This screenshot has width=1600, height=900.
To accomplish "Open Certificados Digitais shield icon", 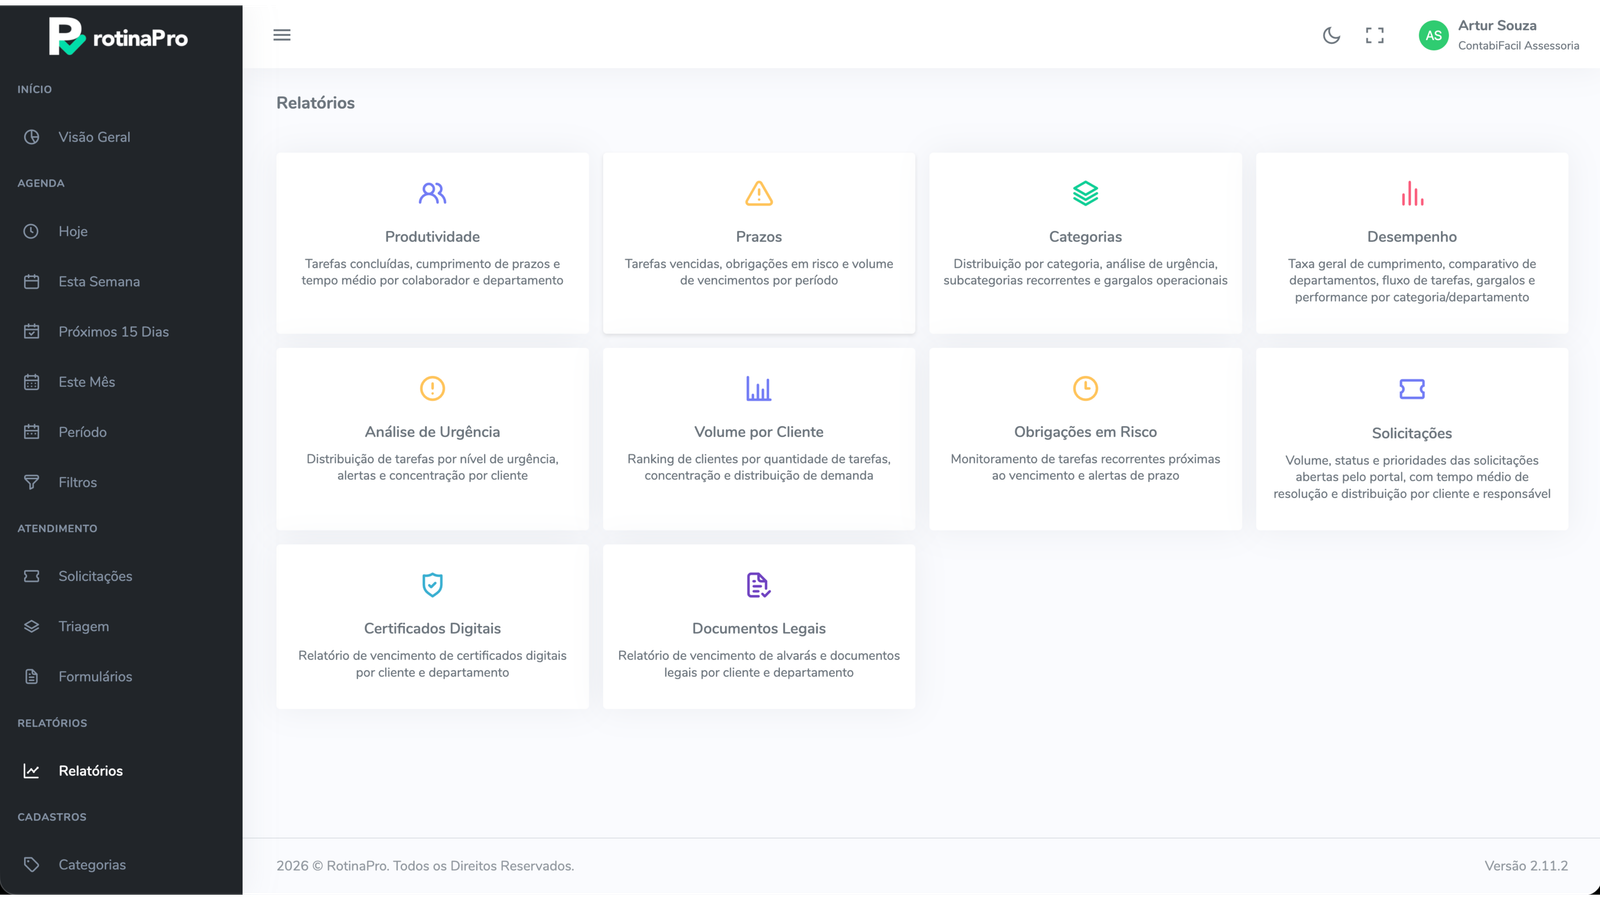I will 432,585.
